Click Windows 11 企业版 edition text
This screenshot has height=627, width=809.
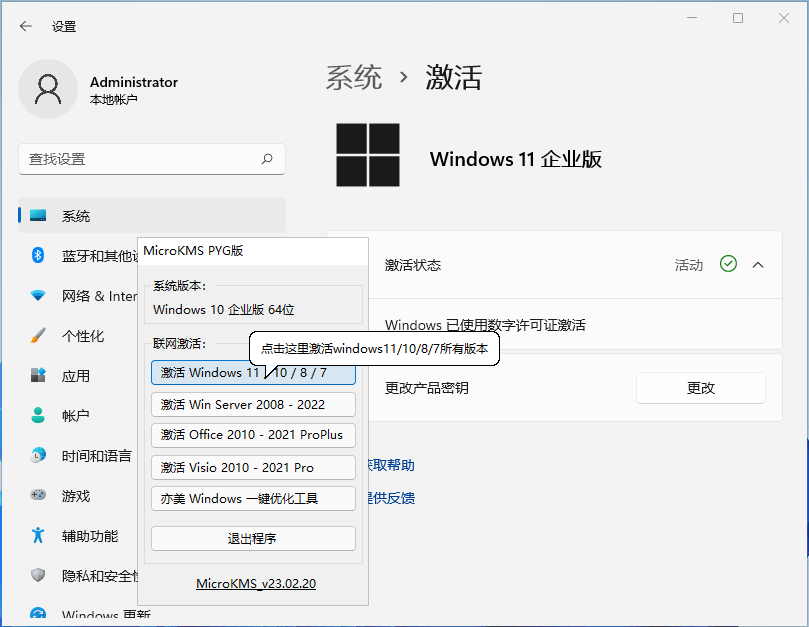coord(516,158)
